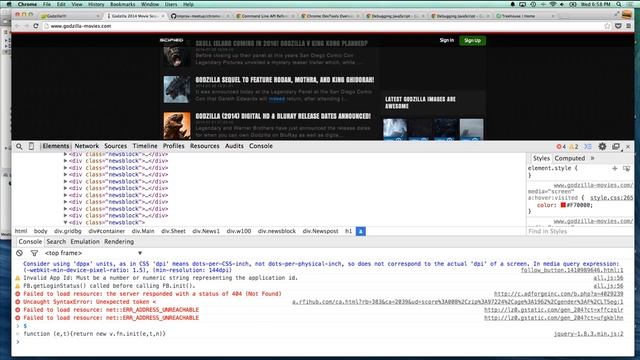Open the Digital HD & Bluray release headline
The image size is (640, 360).
[x=283, y=116]
